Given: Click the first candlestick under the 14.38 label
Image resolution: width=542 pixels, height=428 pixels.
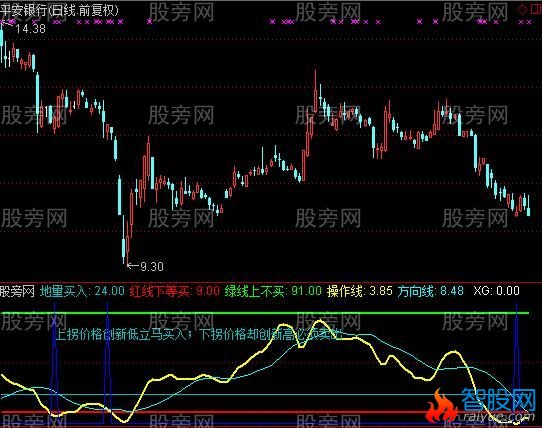Looking at the screenshot, I should (x=2, y=44).
